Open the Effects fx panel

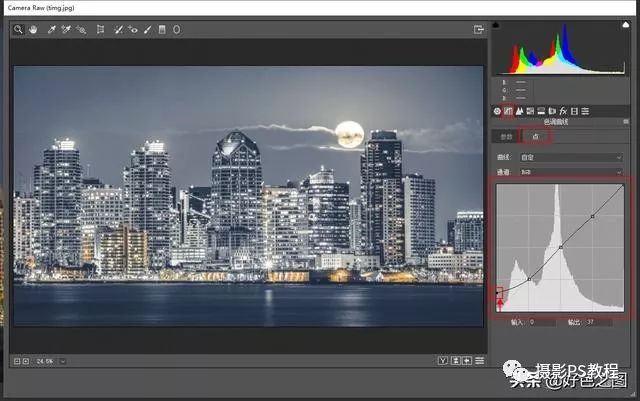(563, 111)
